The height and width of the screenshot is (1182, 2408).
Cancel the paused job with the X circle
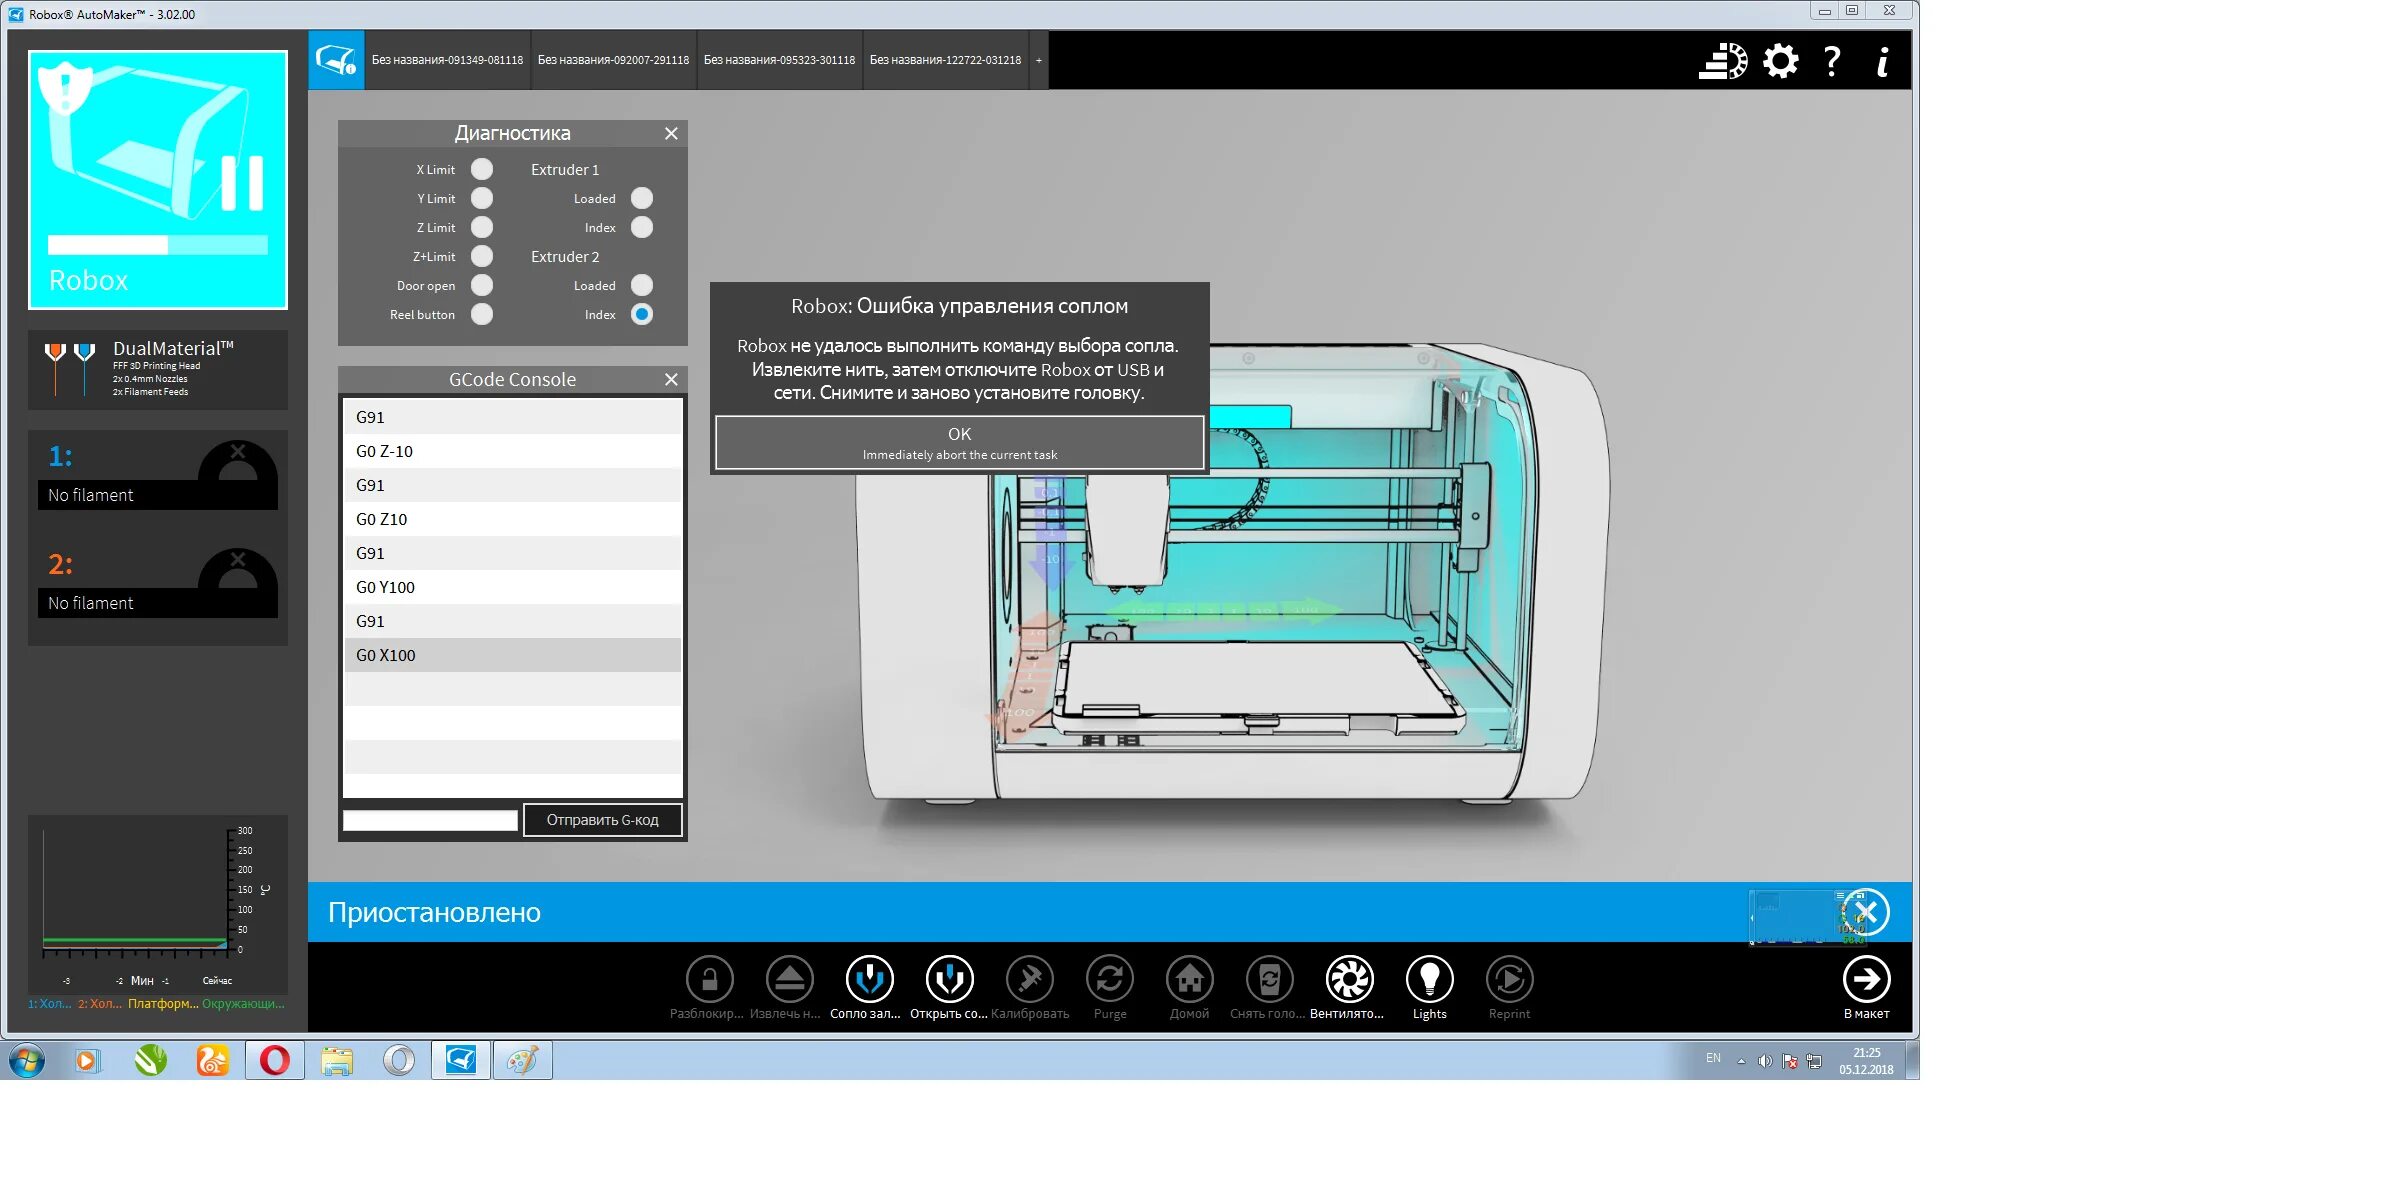pyautogui.click(x=1866, y=912)
